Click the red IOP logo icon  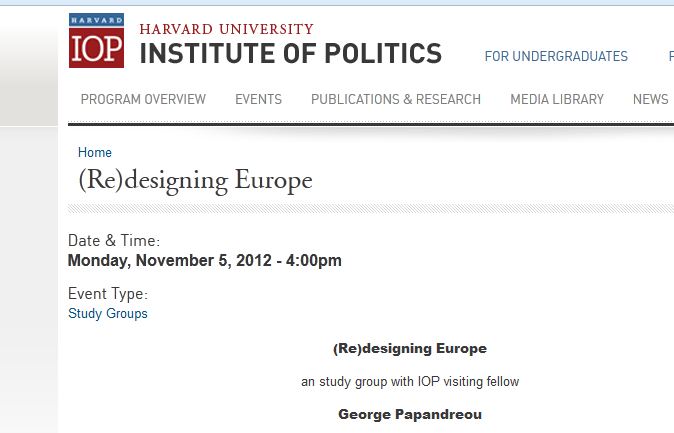[96, 48]
